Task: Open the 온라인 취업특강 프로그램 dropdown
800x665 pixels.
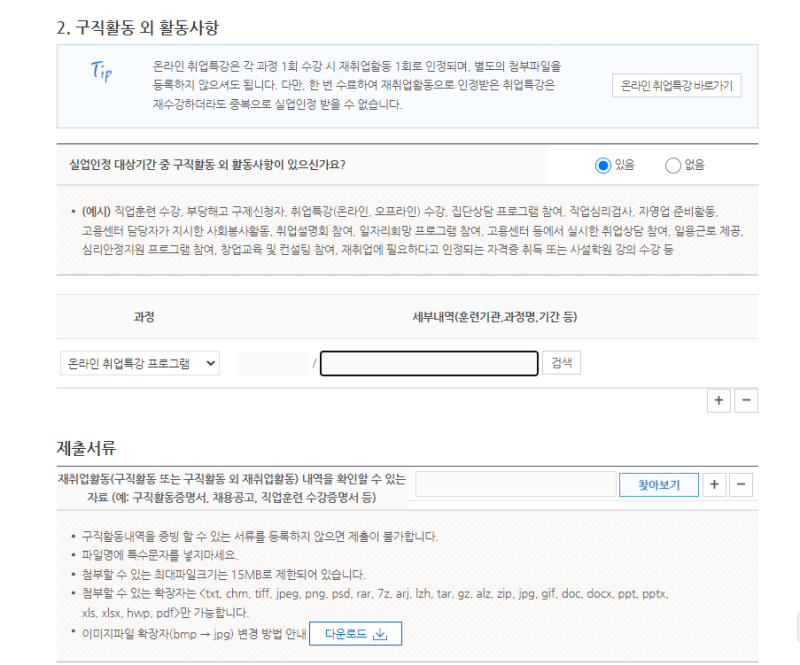Action: (140, 363)
